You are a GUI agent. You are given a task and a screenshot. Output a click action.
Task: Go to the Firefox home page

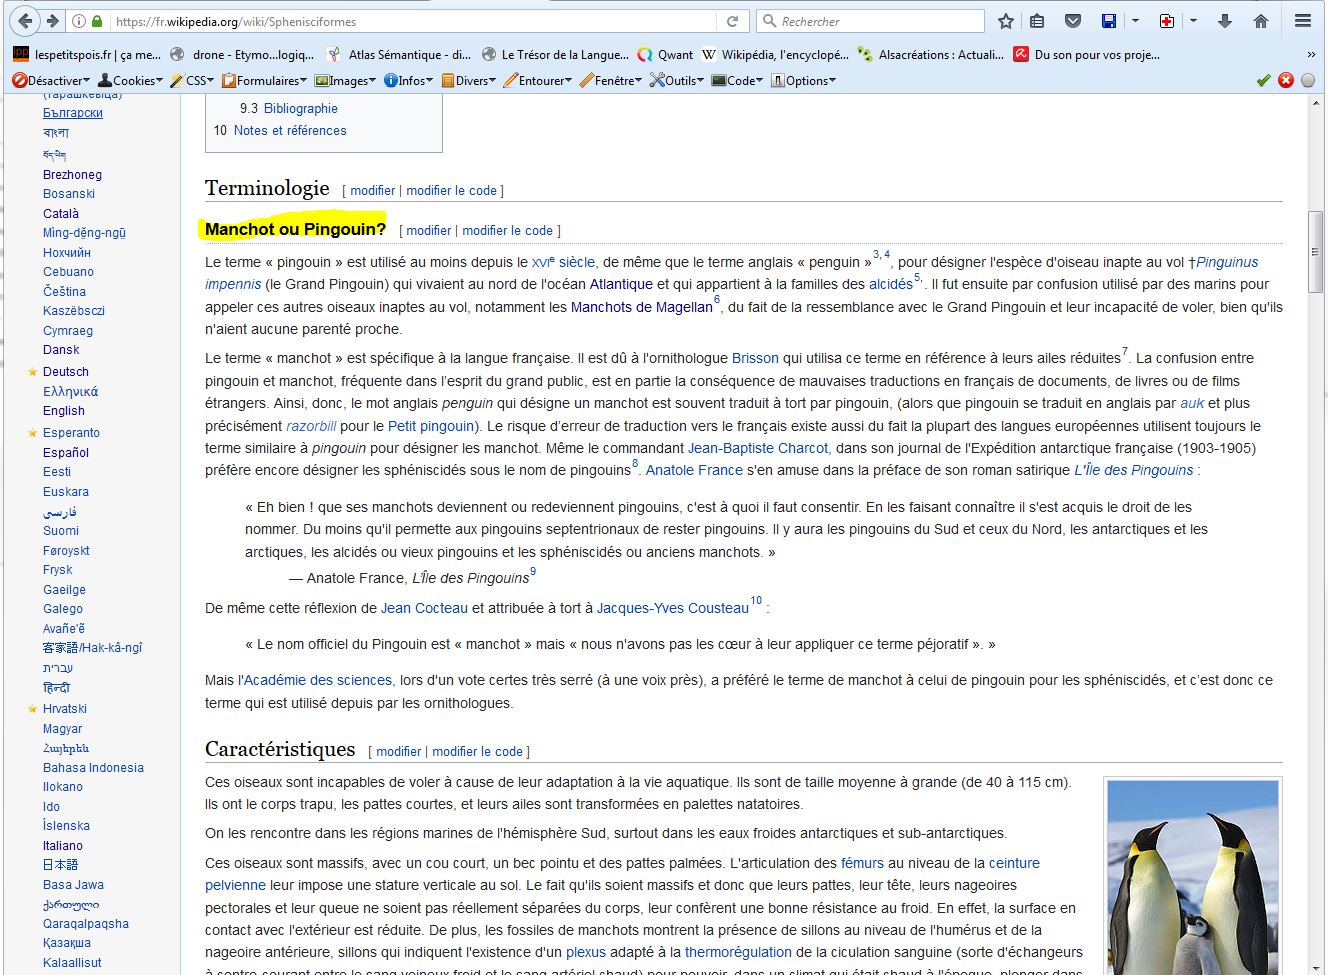1260,21
